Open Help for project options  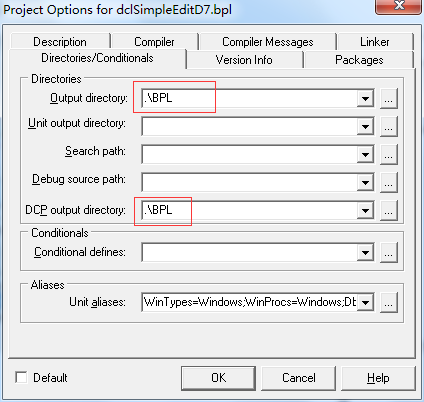tap(378, 378)
